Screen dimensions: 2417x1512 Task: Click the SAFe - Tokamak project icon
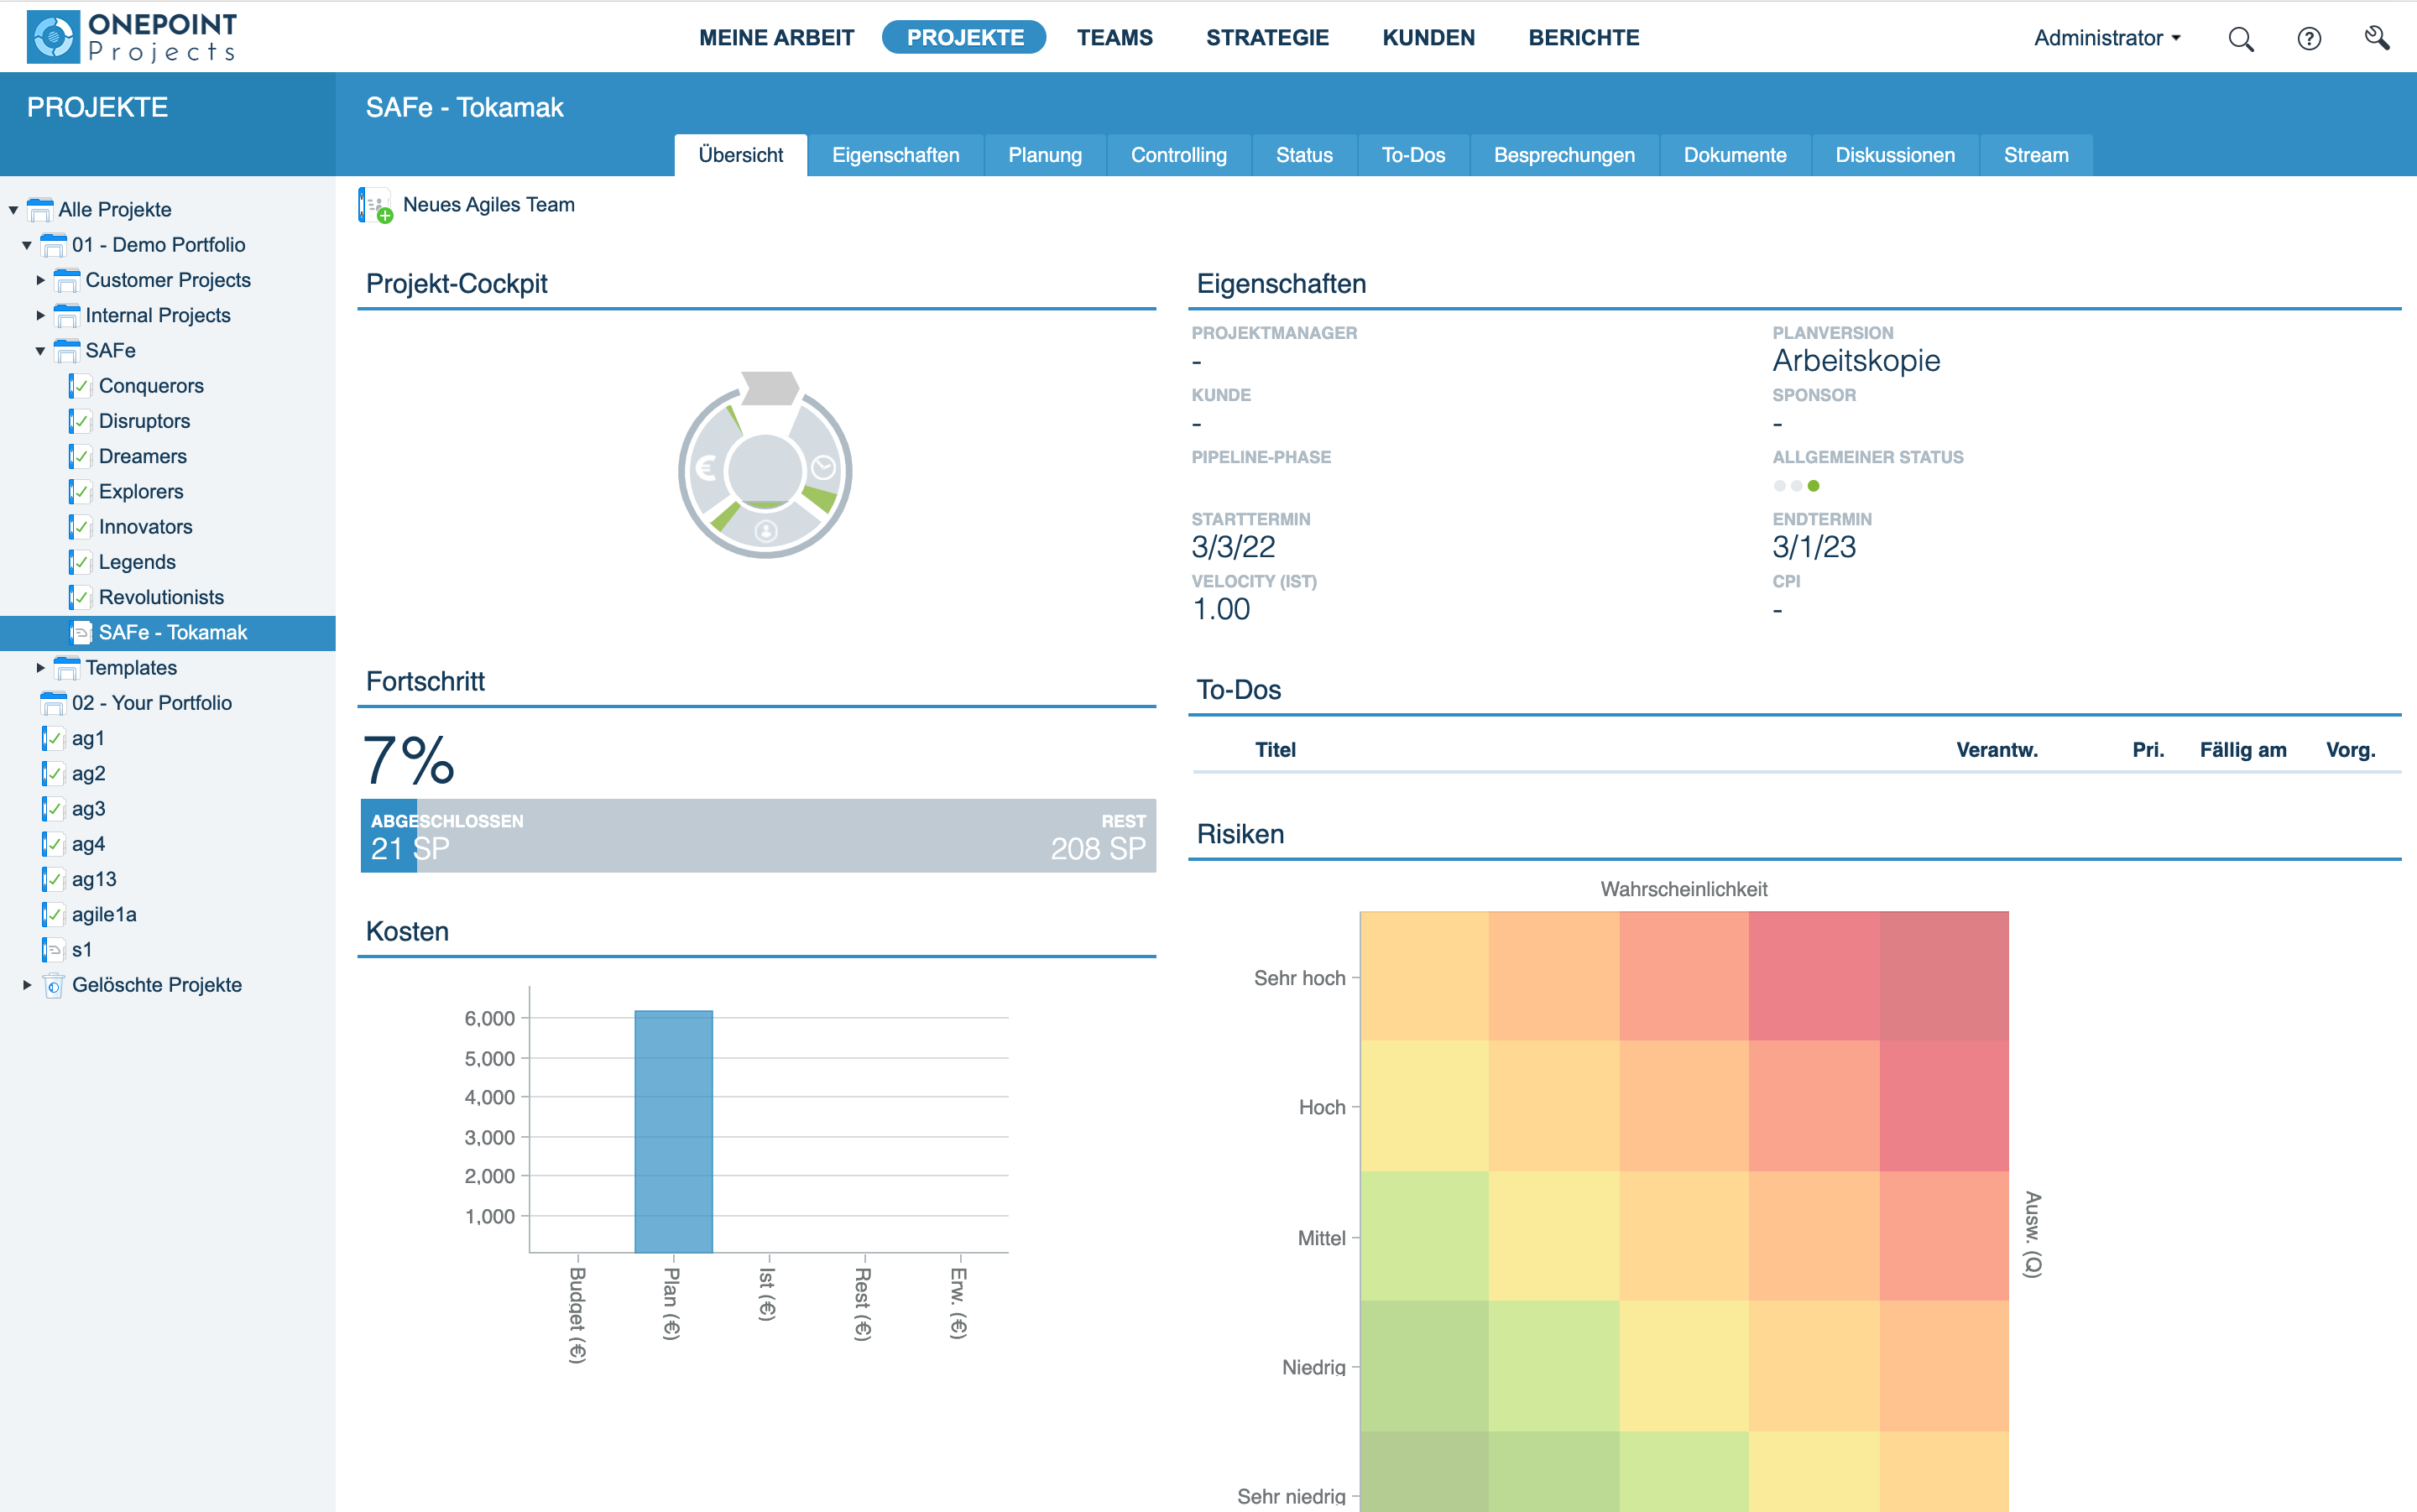(x=80, y=632)
